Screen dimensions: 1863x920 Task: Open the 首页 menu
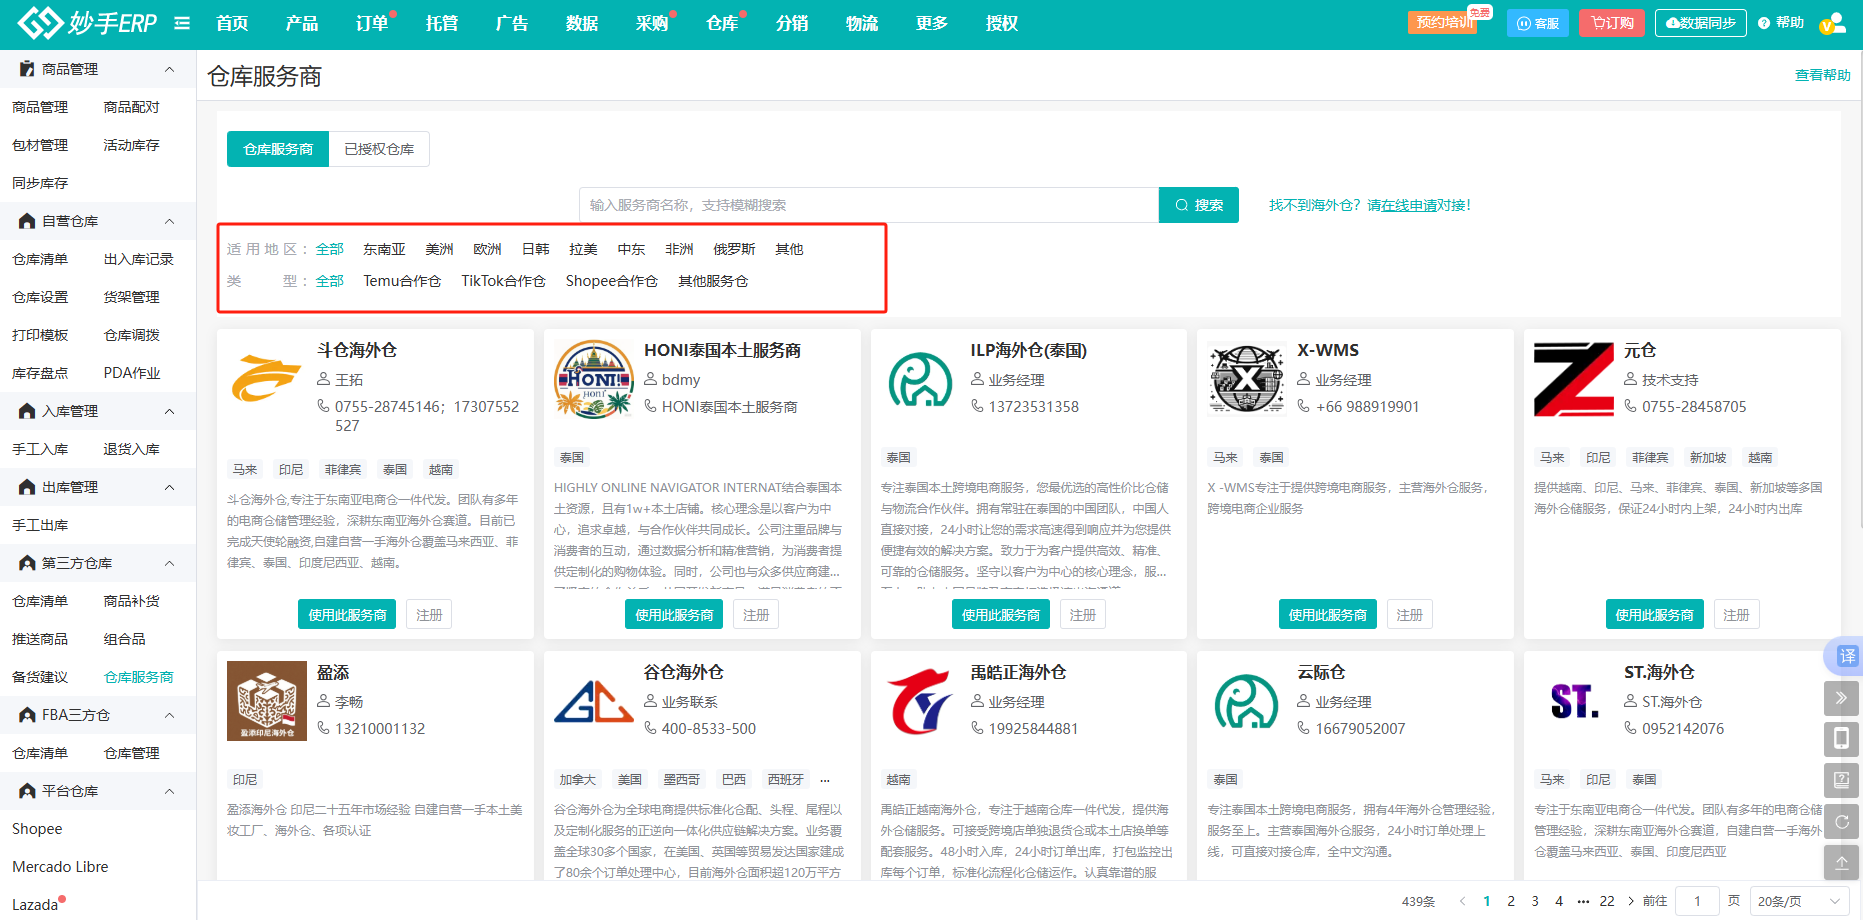tap(232, 23)
